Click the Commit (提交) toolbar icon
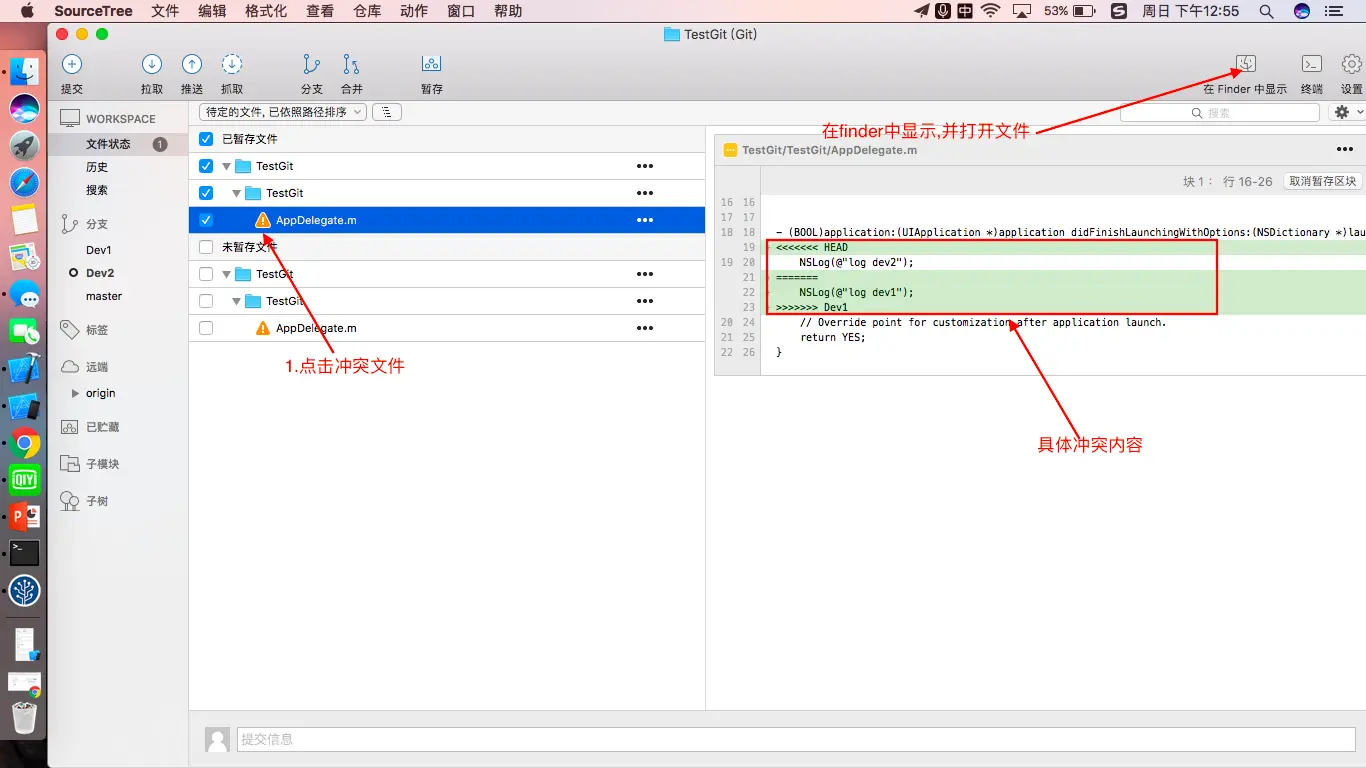The width and height of the screenshot is (1366, 768). tap(72, 65)
